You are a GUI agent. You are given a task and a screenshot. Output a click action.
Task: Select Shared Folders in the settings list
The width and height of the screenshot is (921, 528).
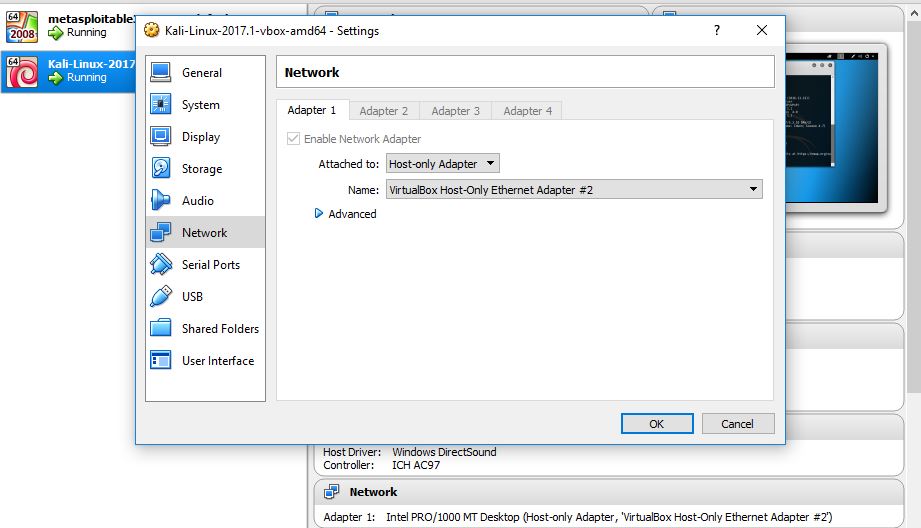(x=205, y=328)
